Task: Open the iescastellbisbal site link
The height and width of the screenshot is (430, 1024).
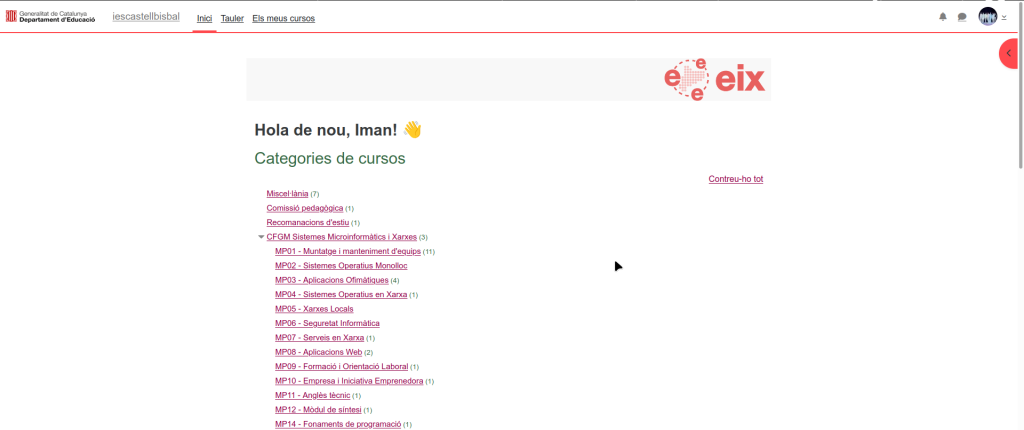Action: [146, 17]
